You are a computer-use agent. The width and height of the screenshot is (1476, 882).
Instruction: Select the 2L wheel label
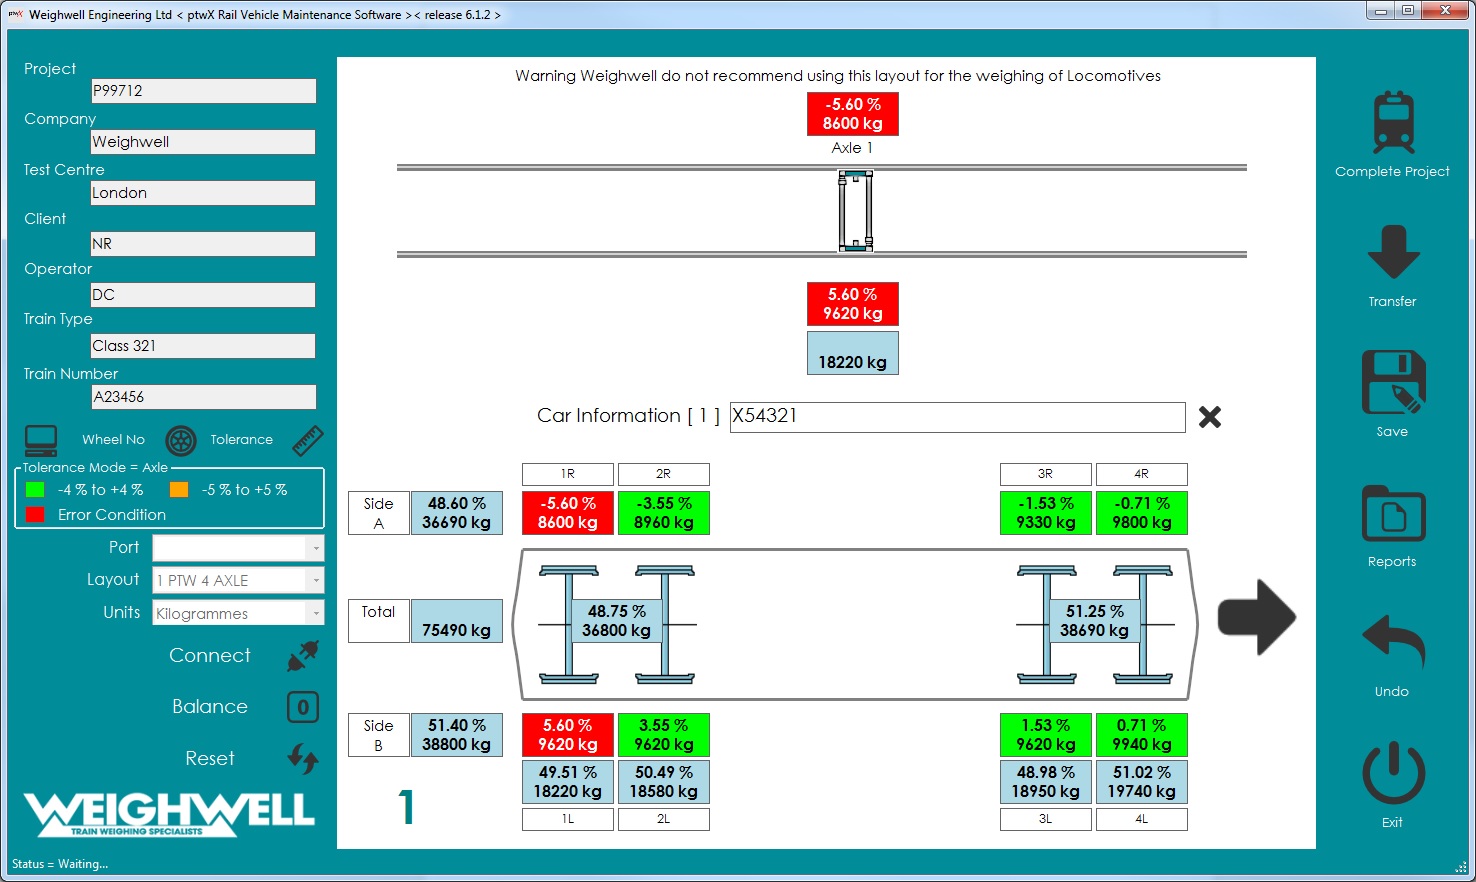(x=664, y=819)
